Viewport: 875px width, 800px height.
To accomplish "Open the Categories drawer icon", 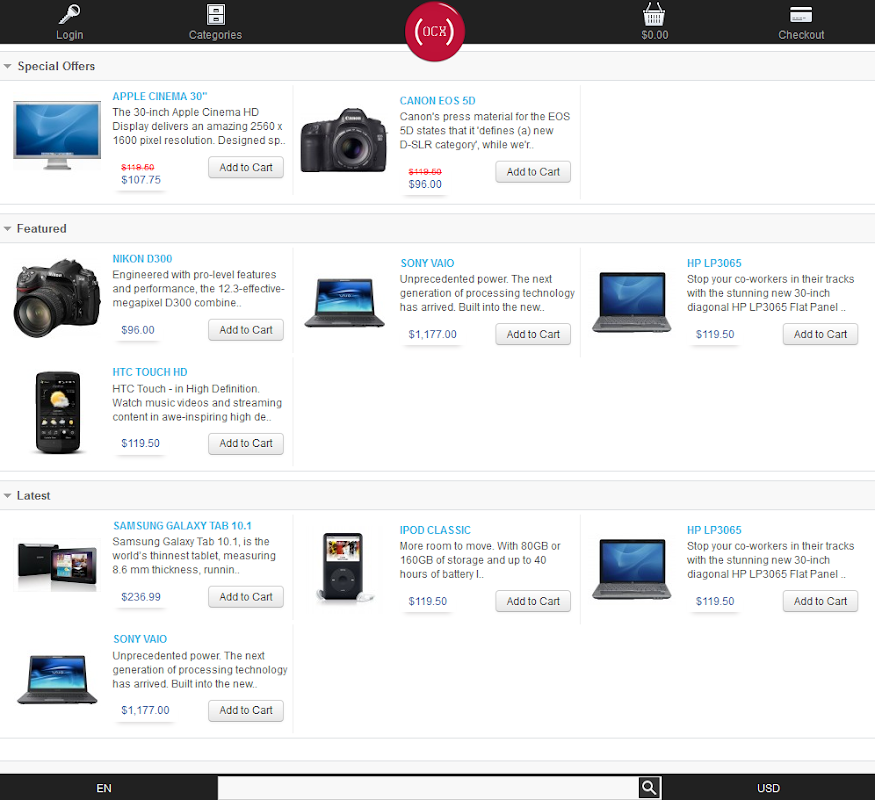I will (215, 15).
